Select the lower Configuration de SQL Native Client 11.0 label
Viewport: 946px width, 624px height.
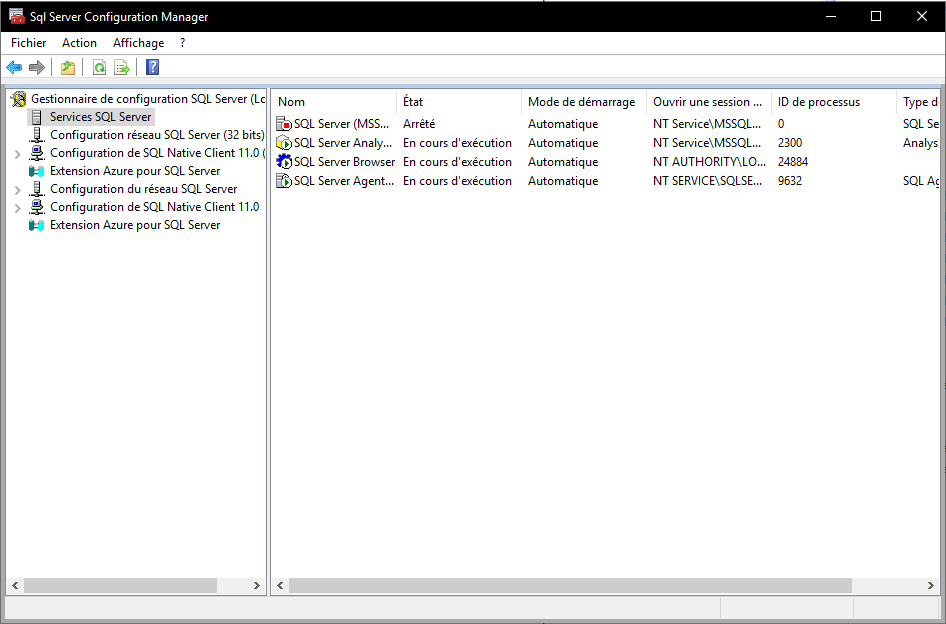point(154,207)
